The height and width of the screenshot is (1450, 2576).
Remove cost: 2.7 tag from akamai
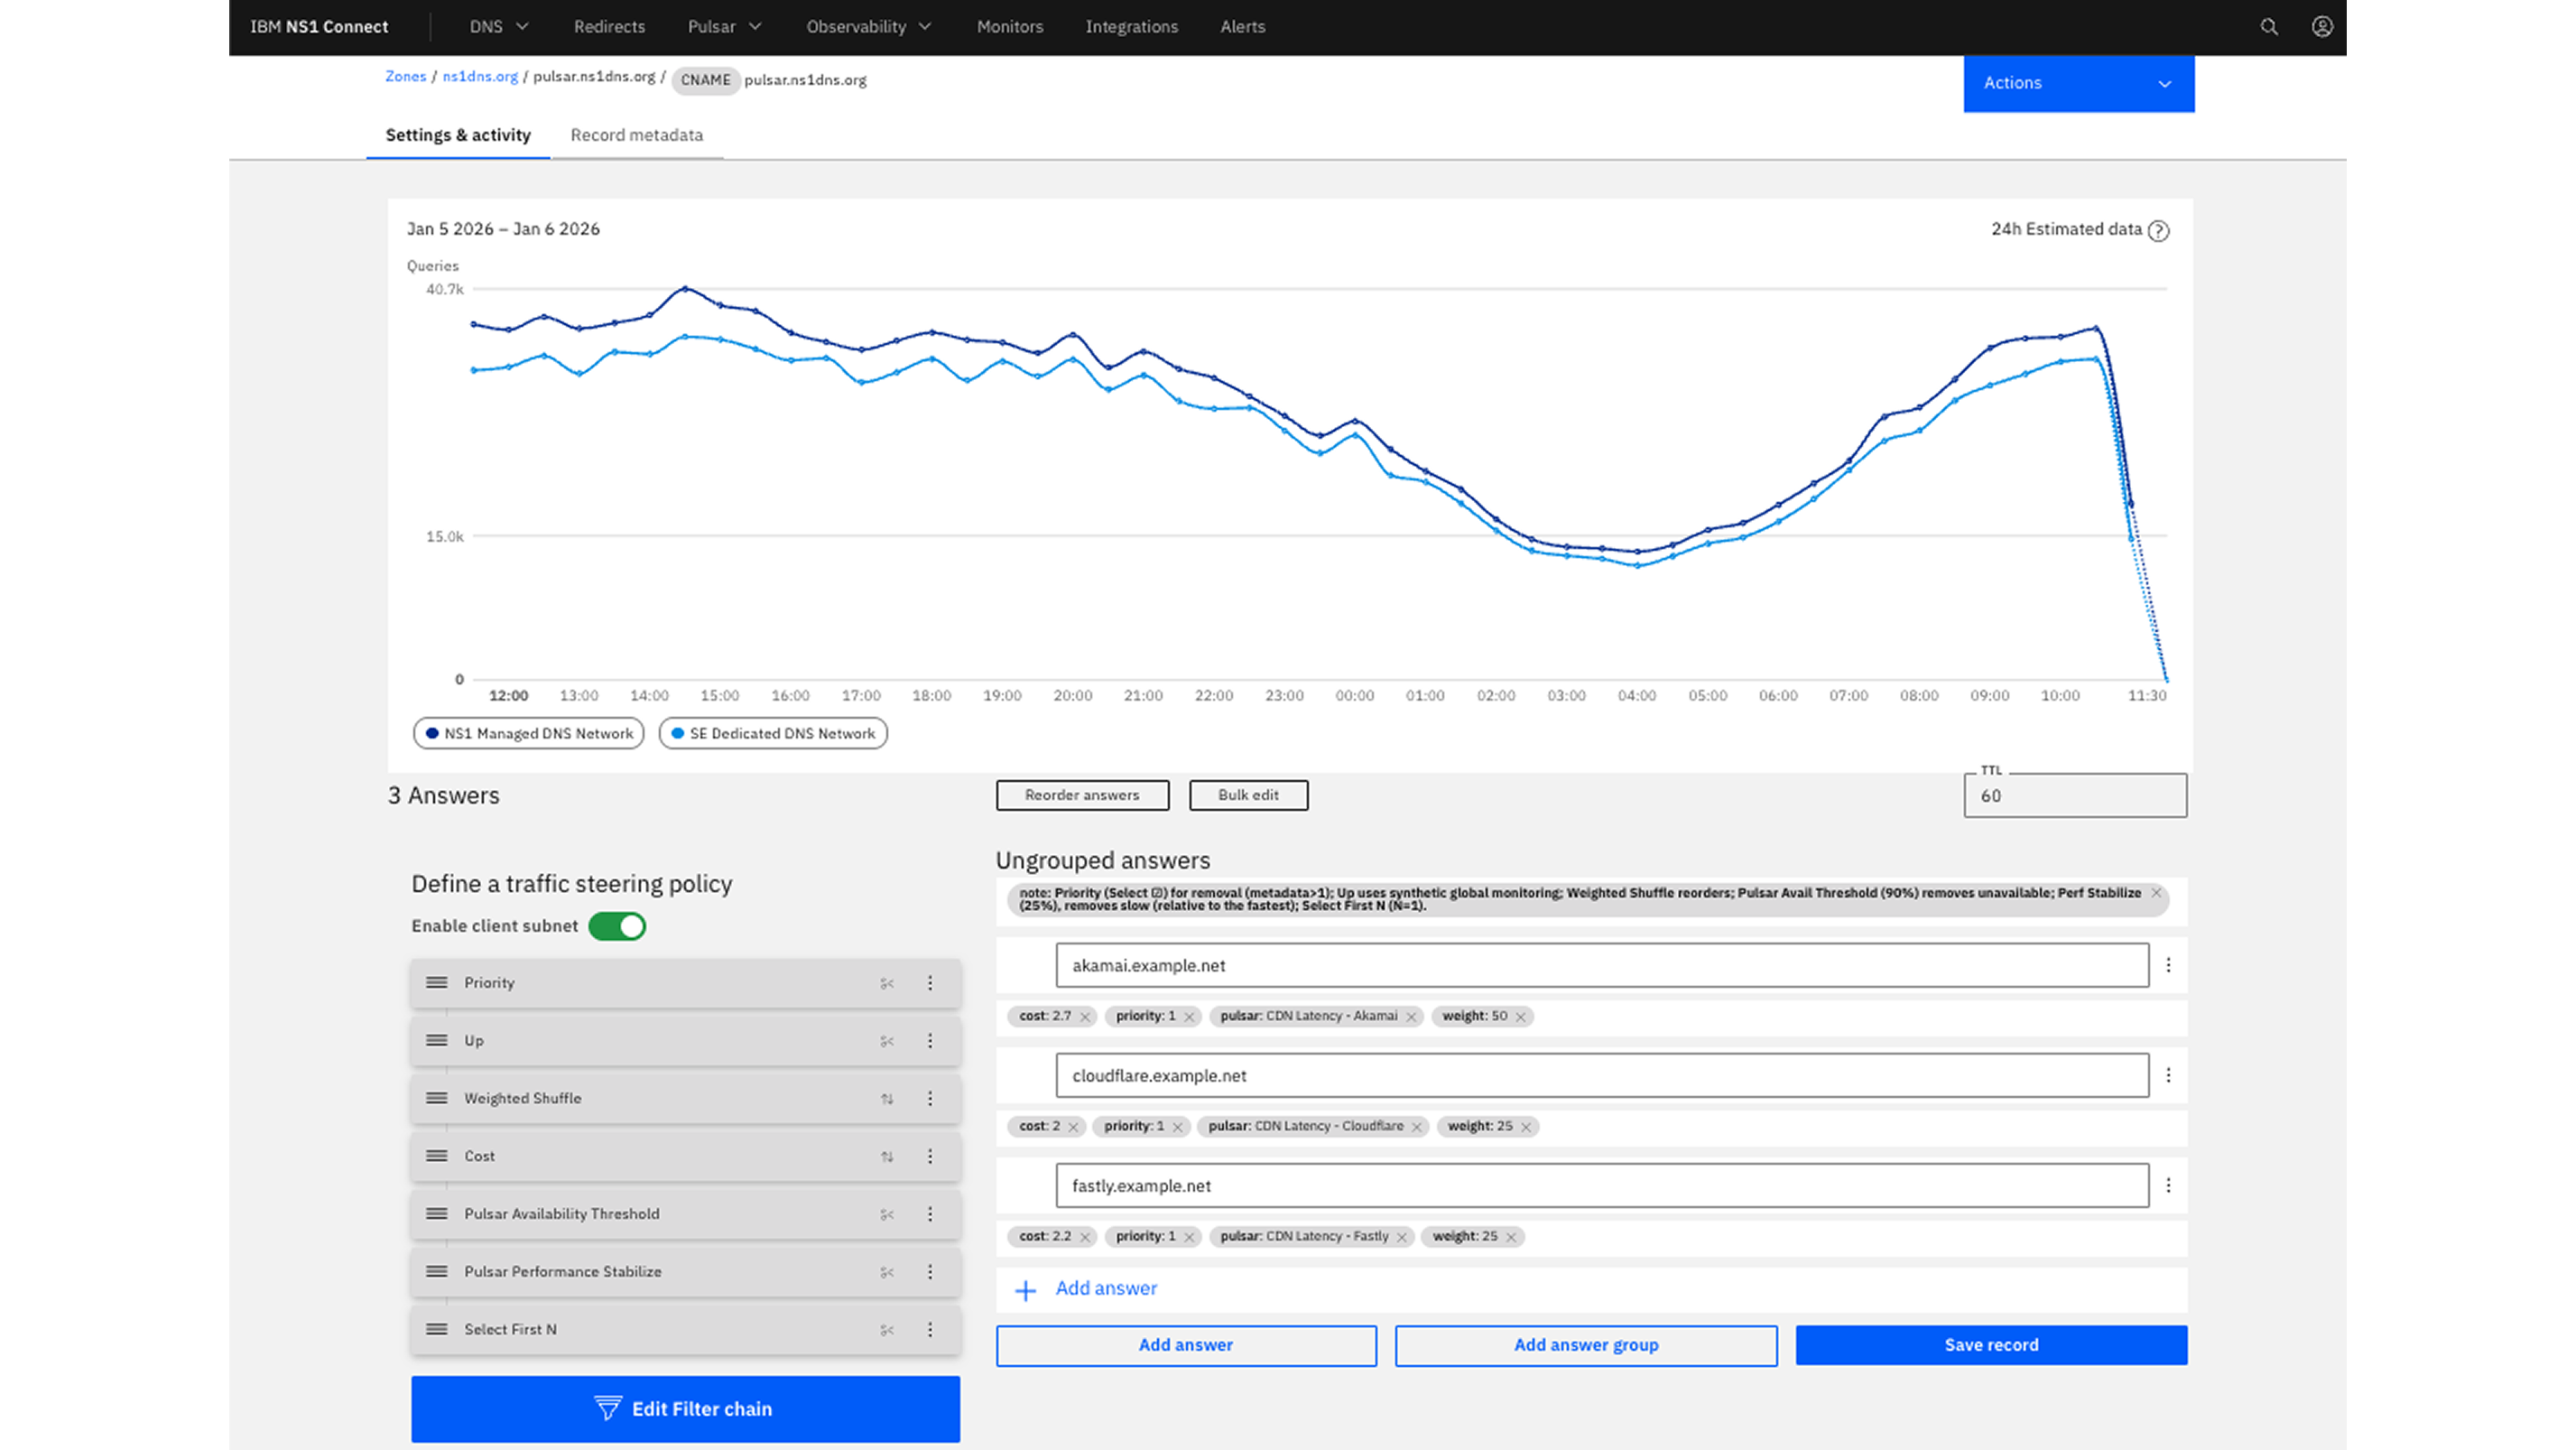[x=1085, y=1017]
